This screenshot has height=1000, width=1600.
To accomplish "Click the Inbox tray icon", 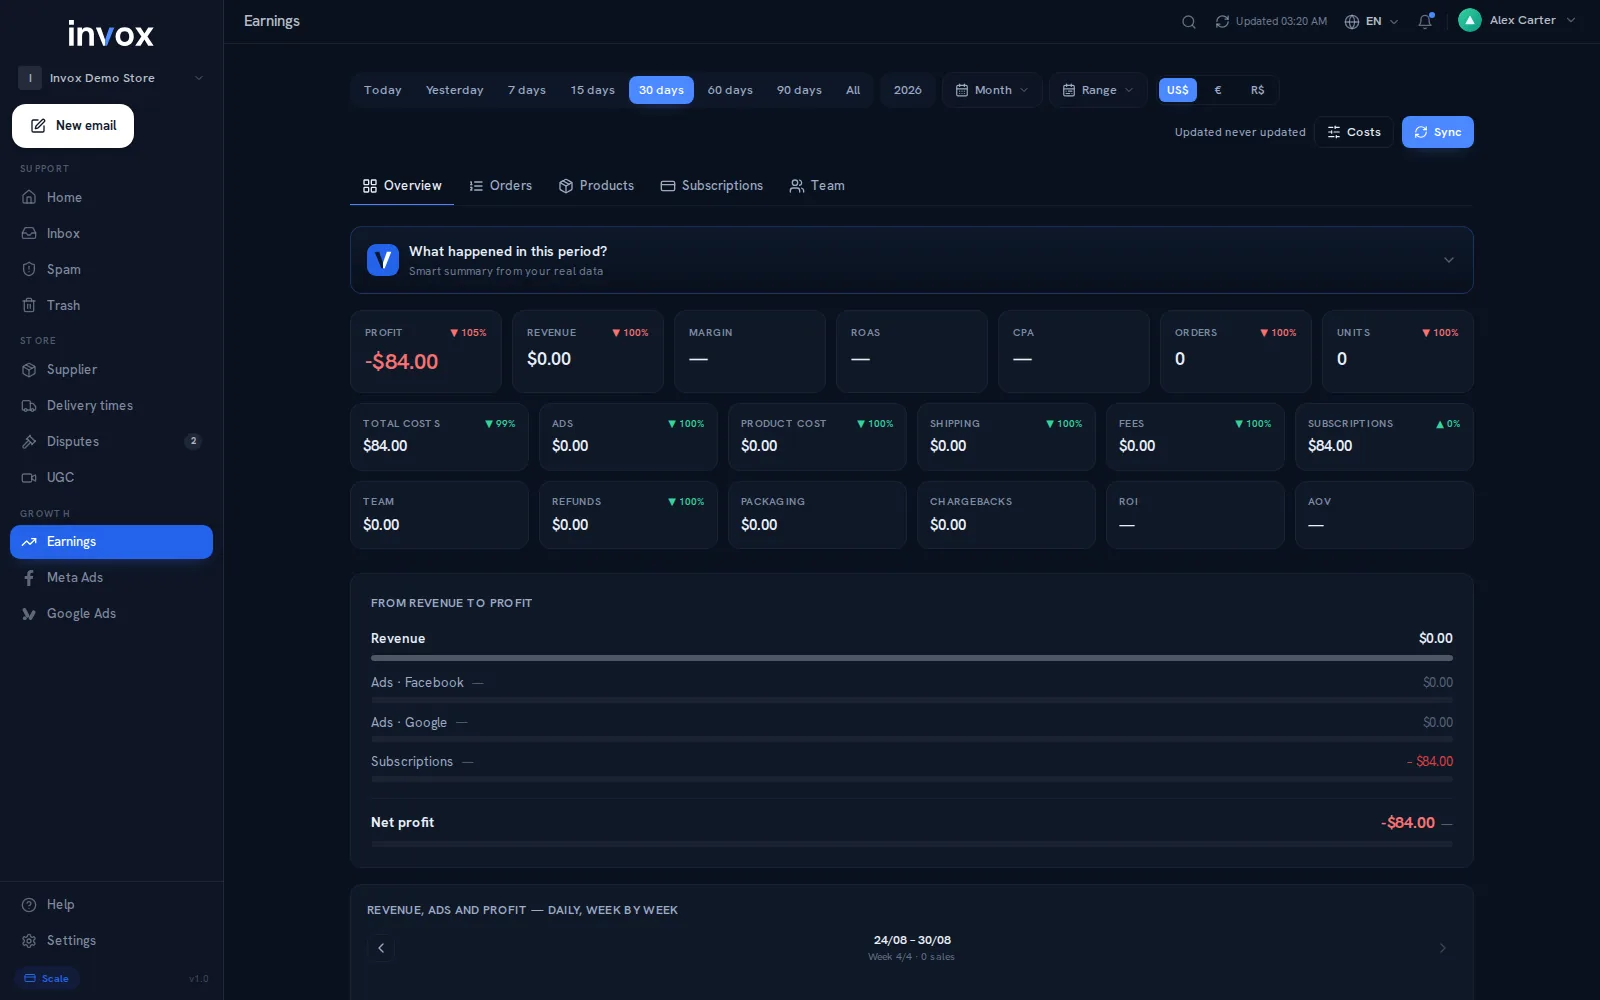I will [x=29, y=233].
